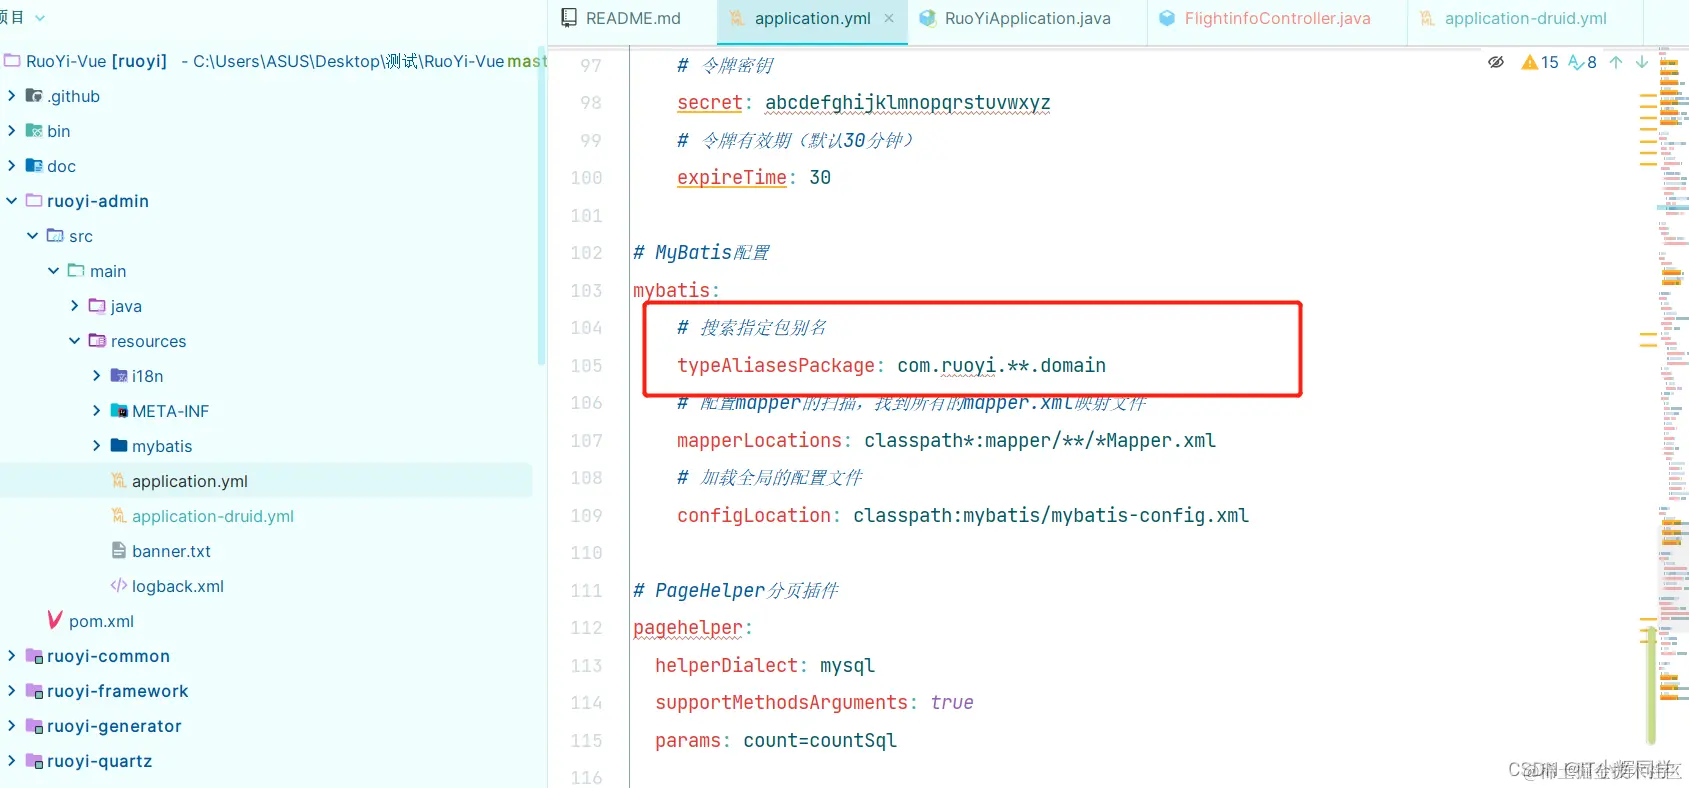The height and width of the screenshot is (788, 1689).
Task: Expand the ruoyi-generator module
Action: point(11,726)
